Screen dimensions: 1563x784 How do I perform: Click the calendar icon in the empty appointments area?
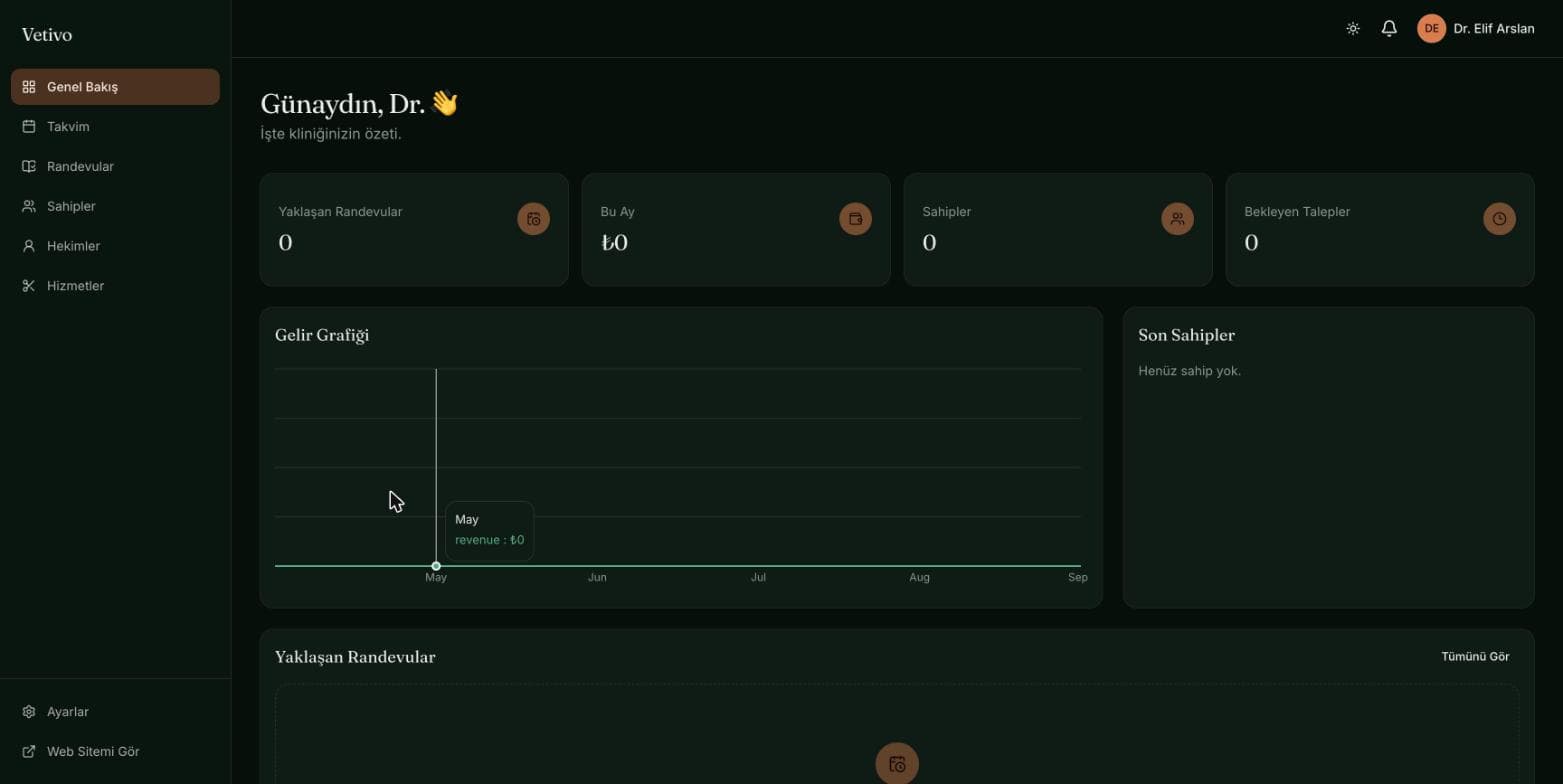tap(897, 764)
